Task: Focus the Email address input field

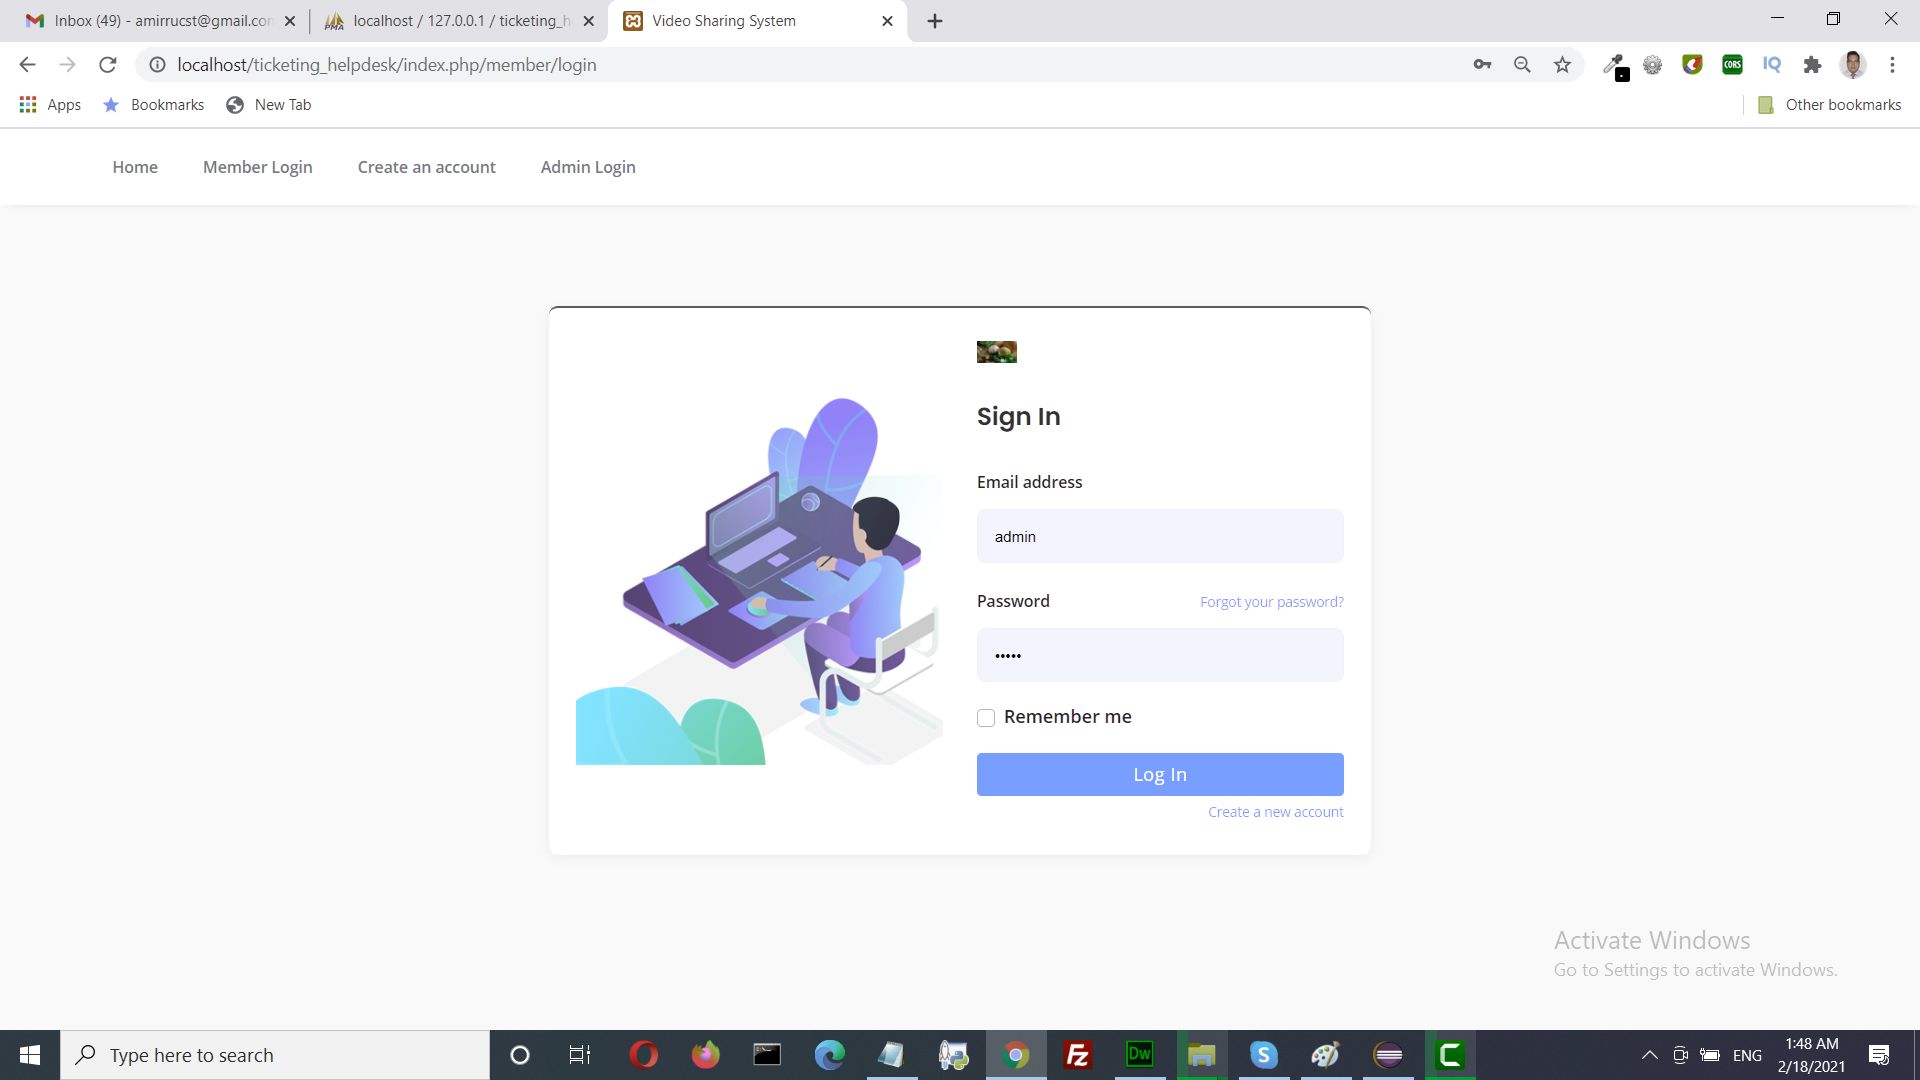Action: pyautogui.click(x=1160, y=537)
